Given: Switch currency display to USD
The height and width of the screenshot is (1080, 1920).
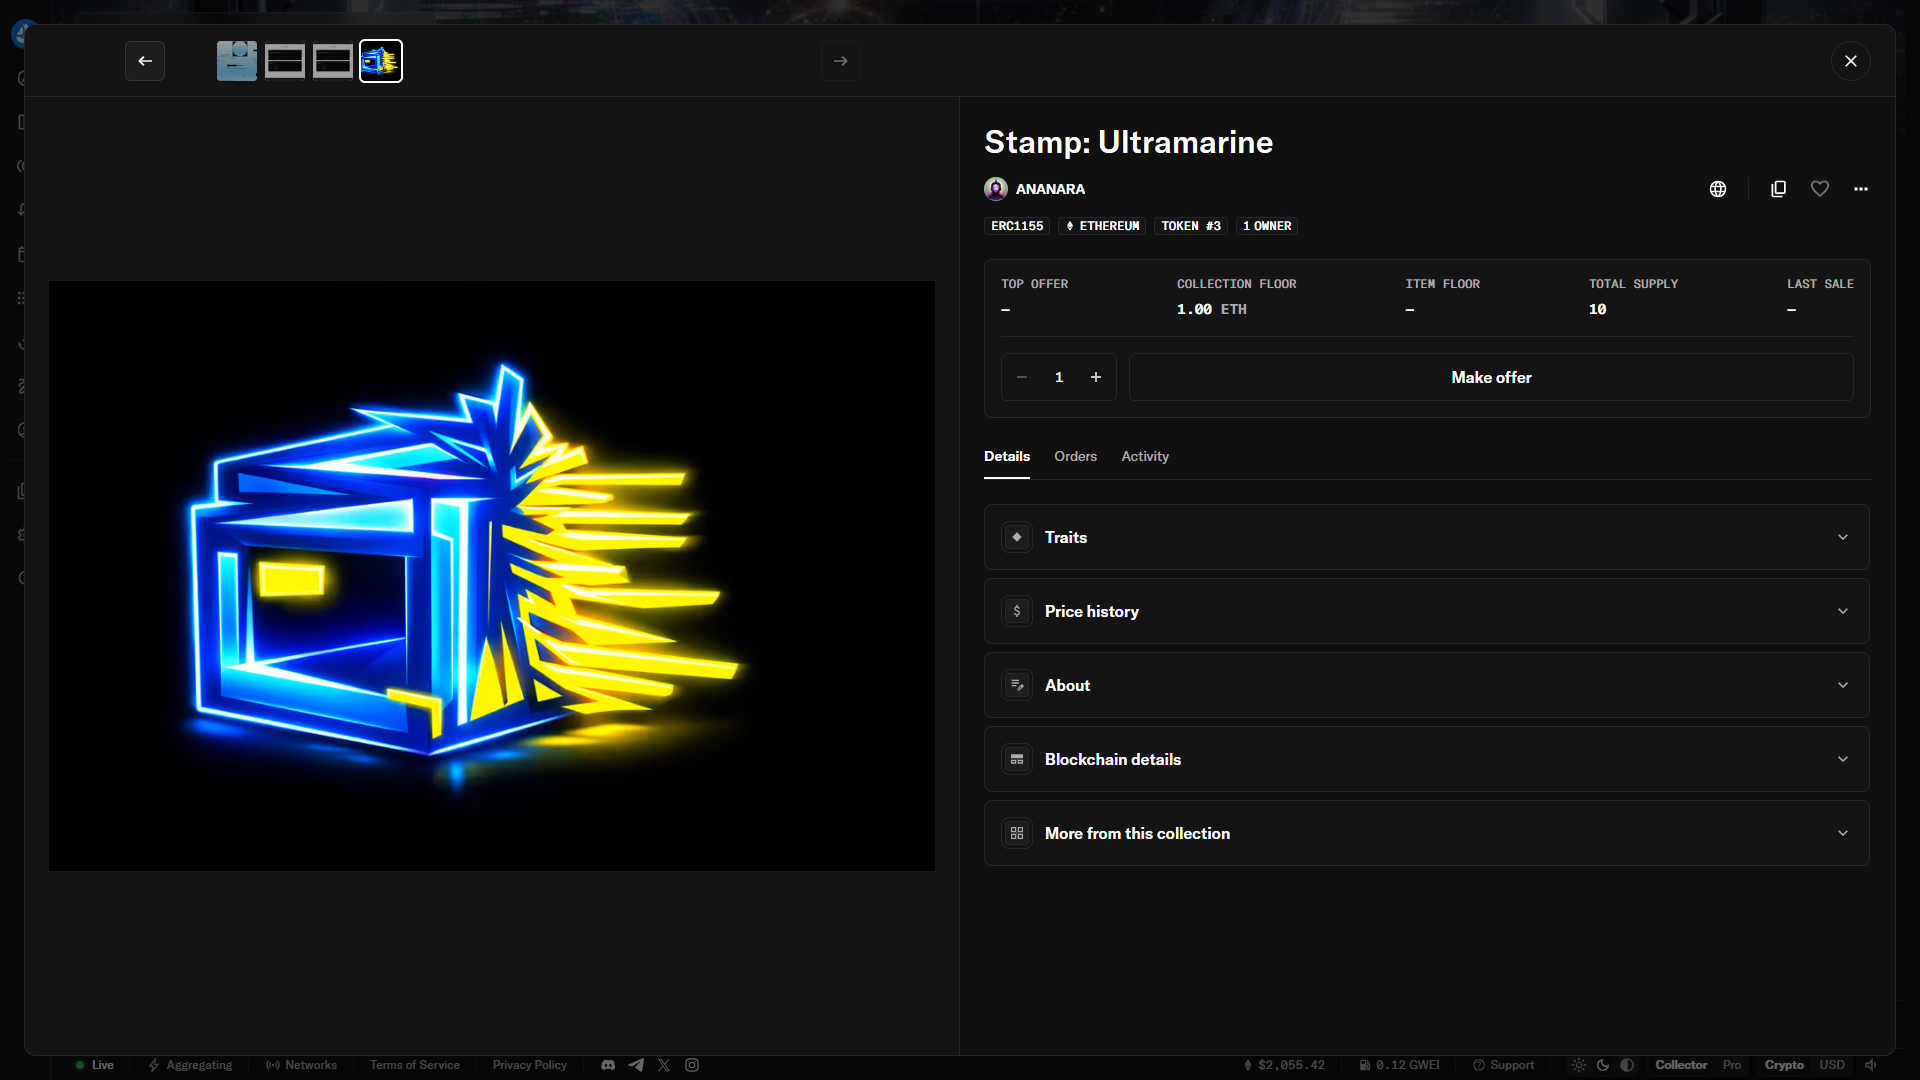Looking at the screenshot, I should click(1832, 1065).
